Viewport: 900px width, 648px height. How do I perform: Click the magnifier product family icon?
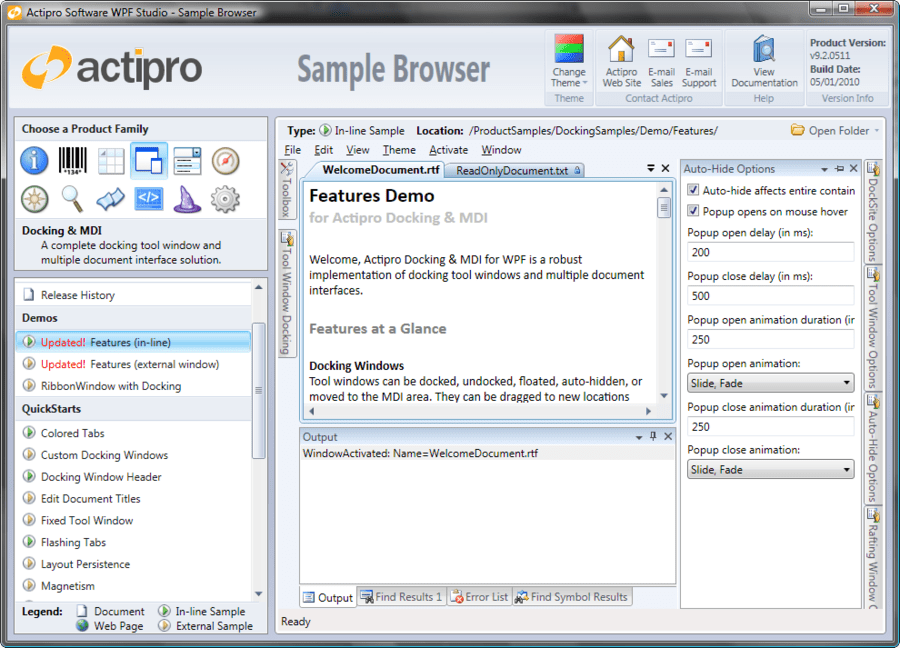click(x=72, y=199)
